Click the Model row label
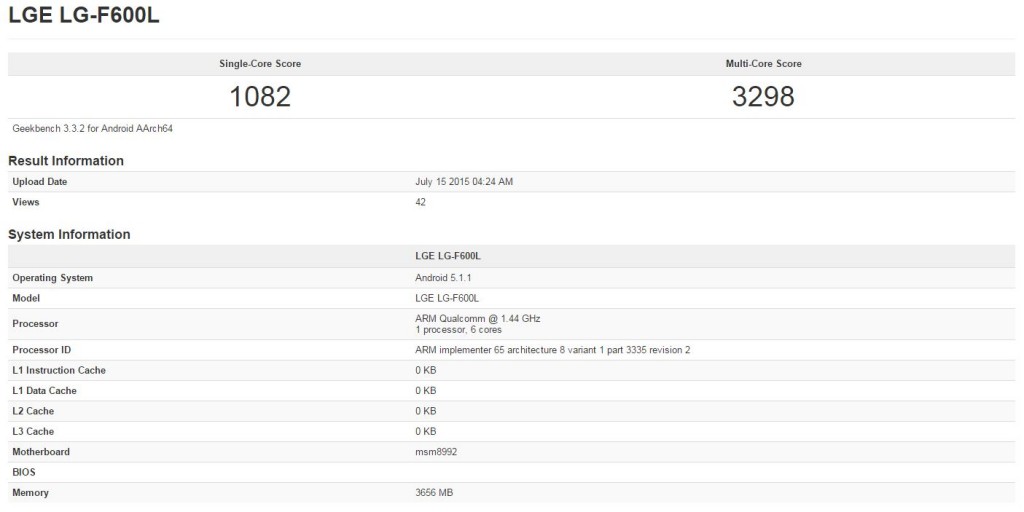1024x512 pixels. tap(26, 298)
